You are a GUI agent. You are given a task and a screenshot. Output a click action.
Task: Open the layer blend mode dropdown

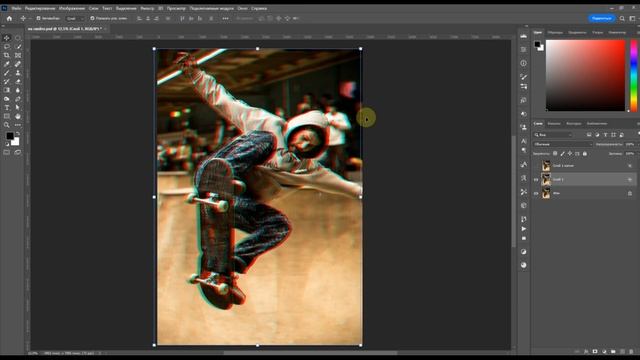pos(562,144)
